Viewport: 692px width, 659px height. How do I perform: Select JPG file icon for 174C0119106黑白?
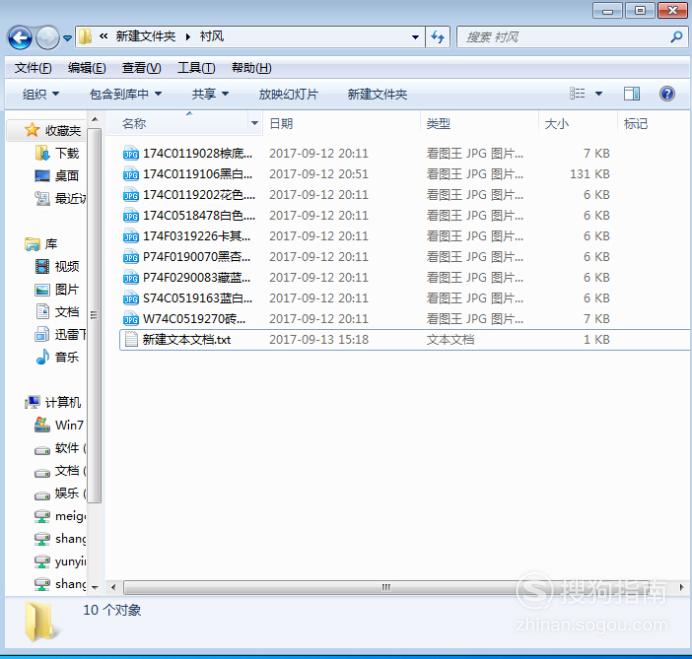pos(131,174)
